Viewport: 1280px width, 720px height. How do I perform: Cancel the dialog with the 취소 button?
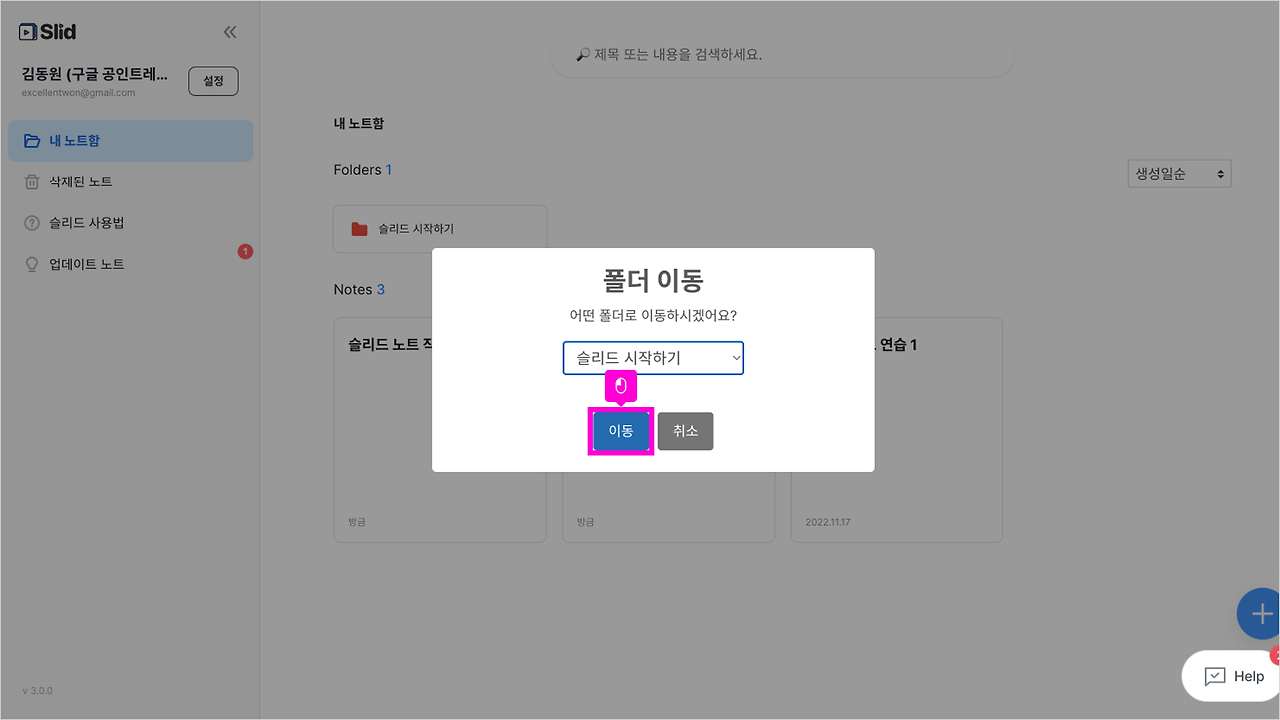click(685, 431)
